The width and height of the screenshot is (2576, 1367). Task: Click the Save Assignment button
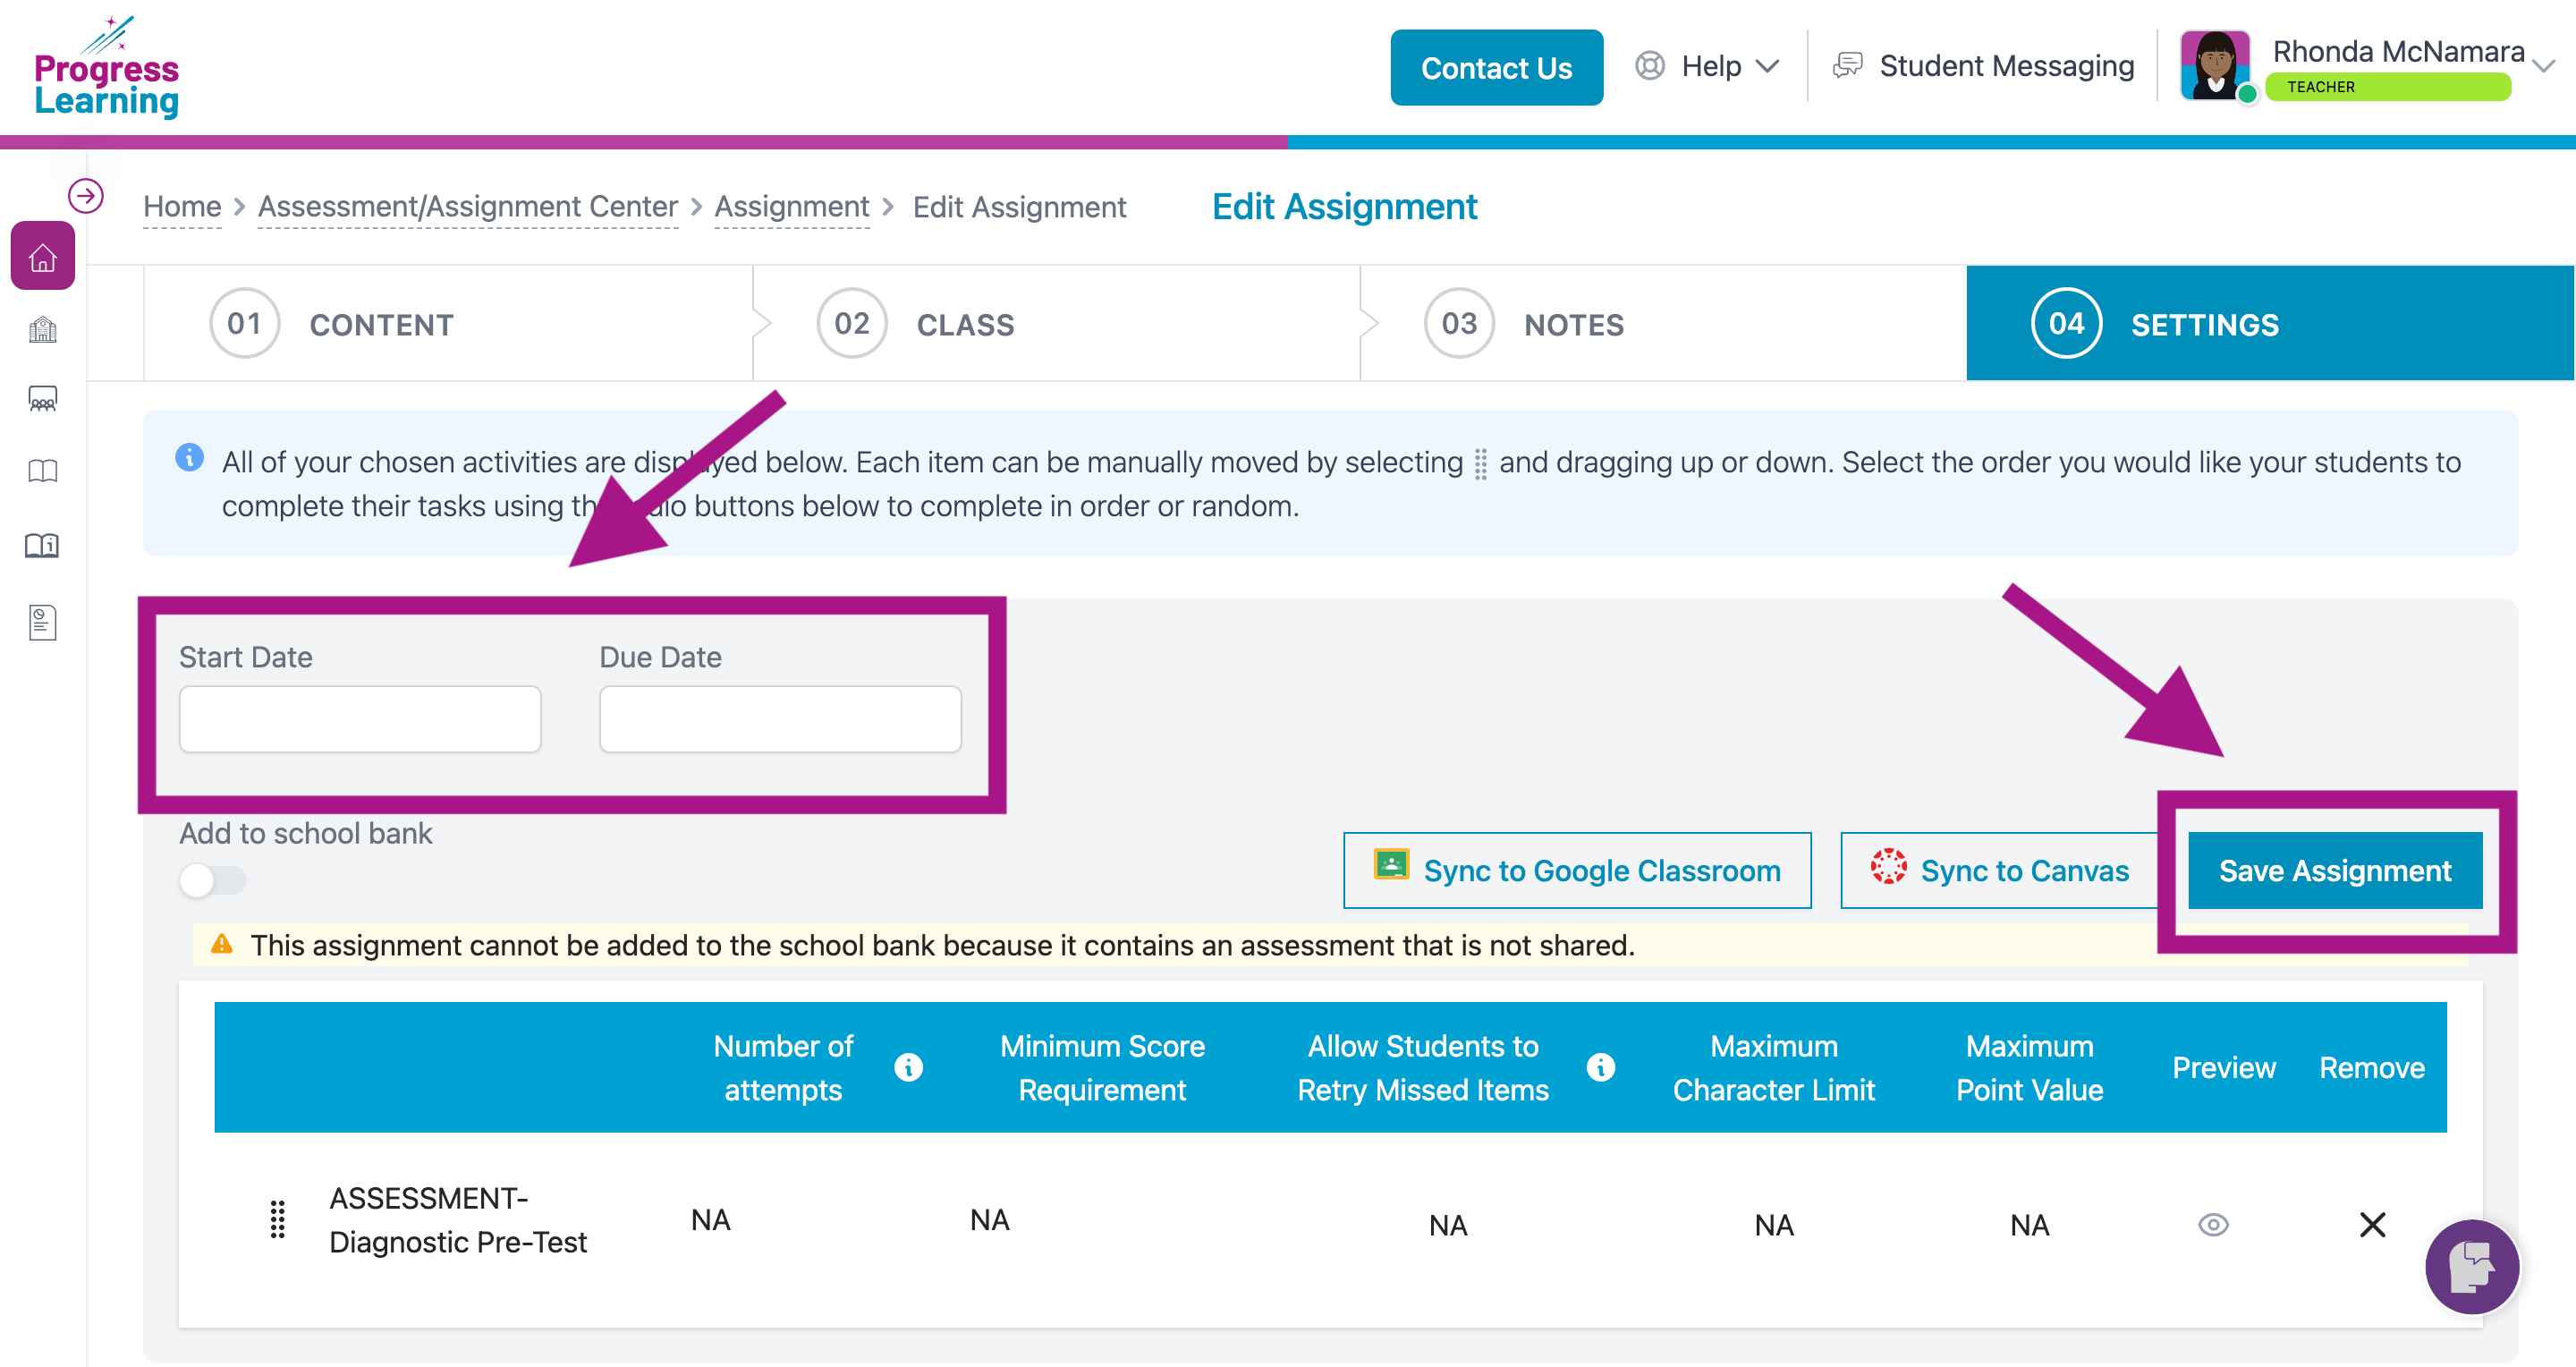point(2335,870)
